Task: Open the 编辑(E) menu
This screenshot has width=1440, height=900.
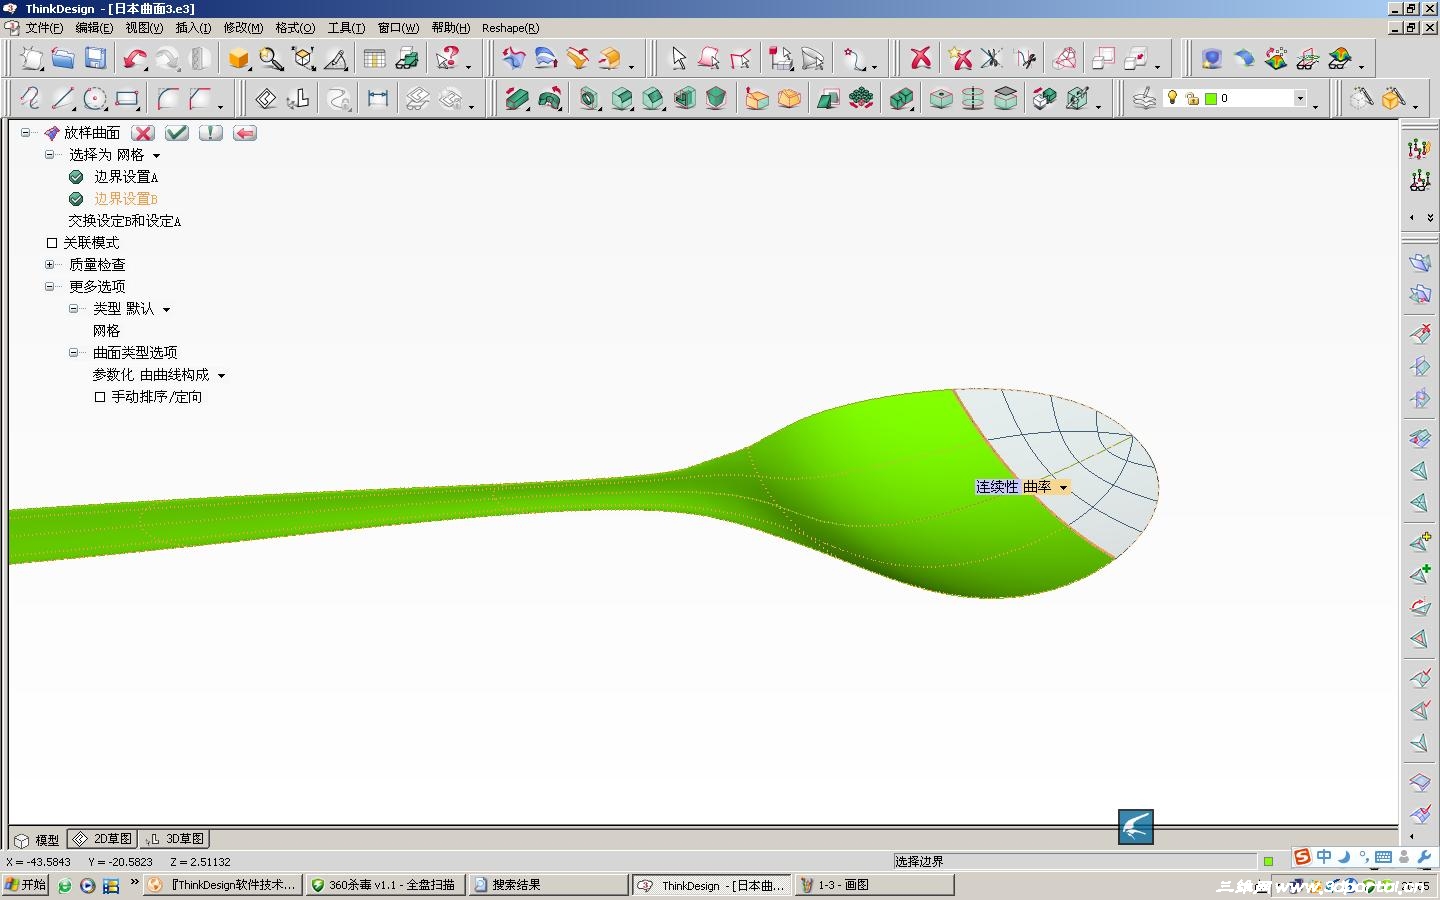Action: pyautogui.click(x=94, y=28)
